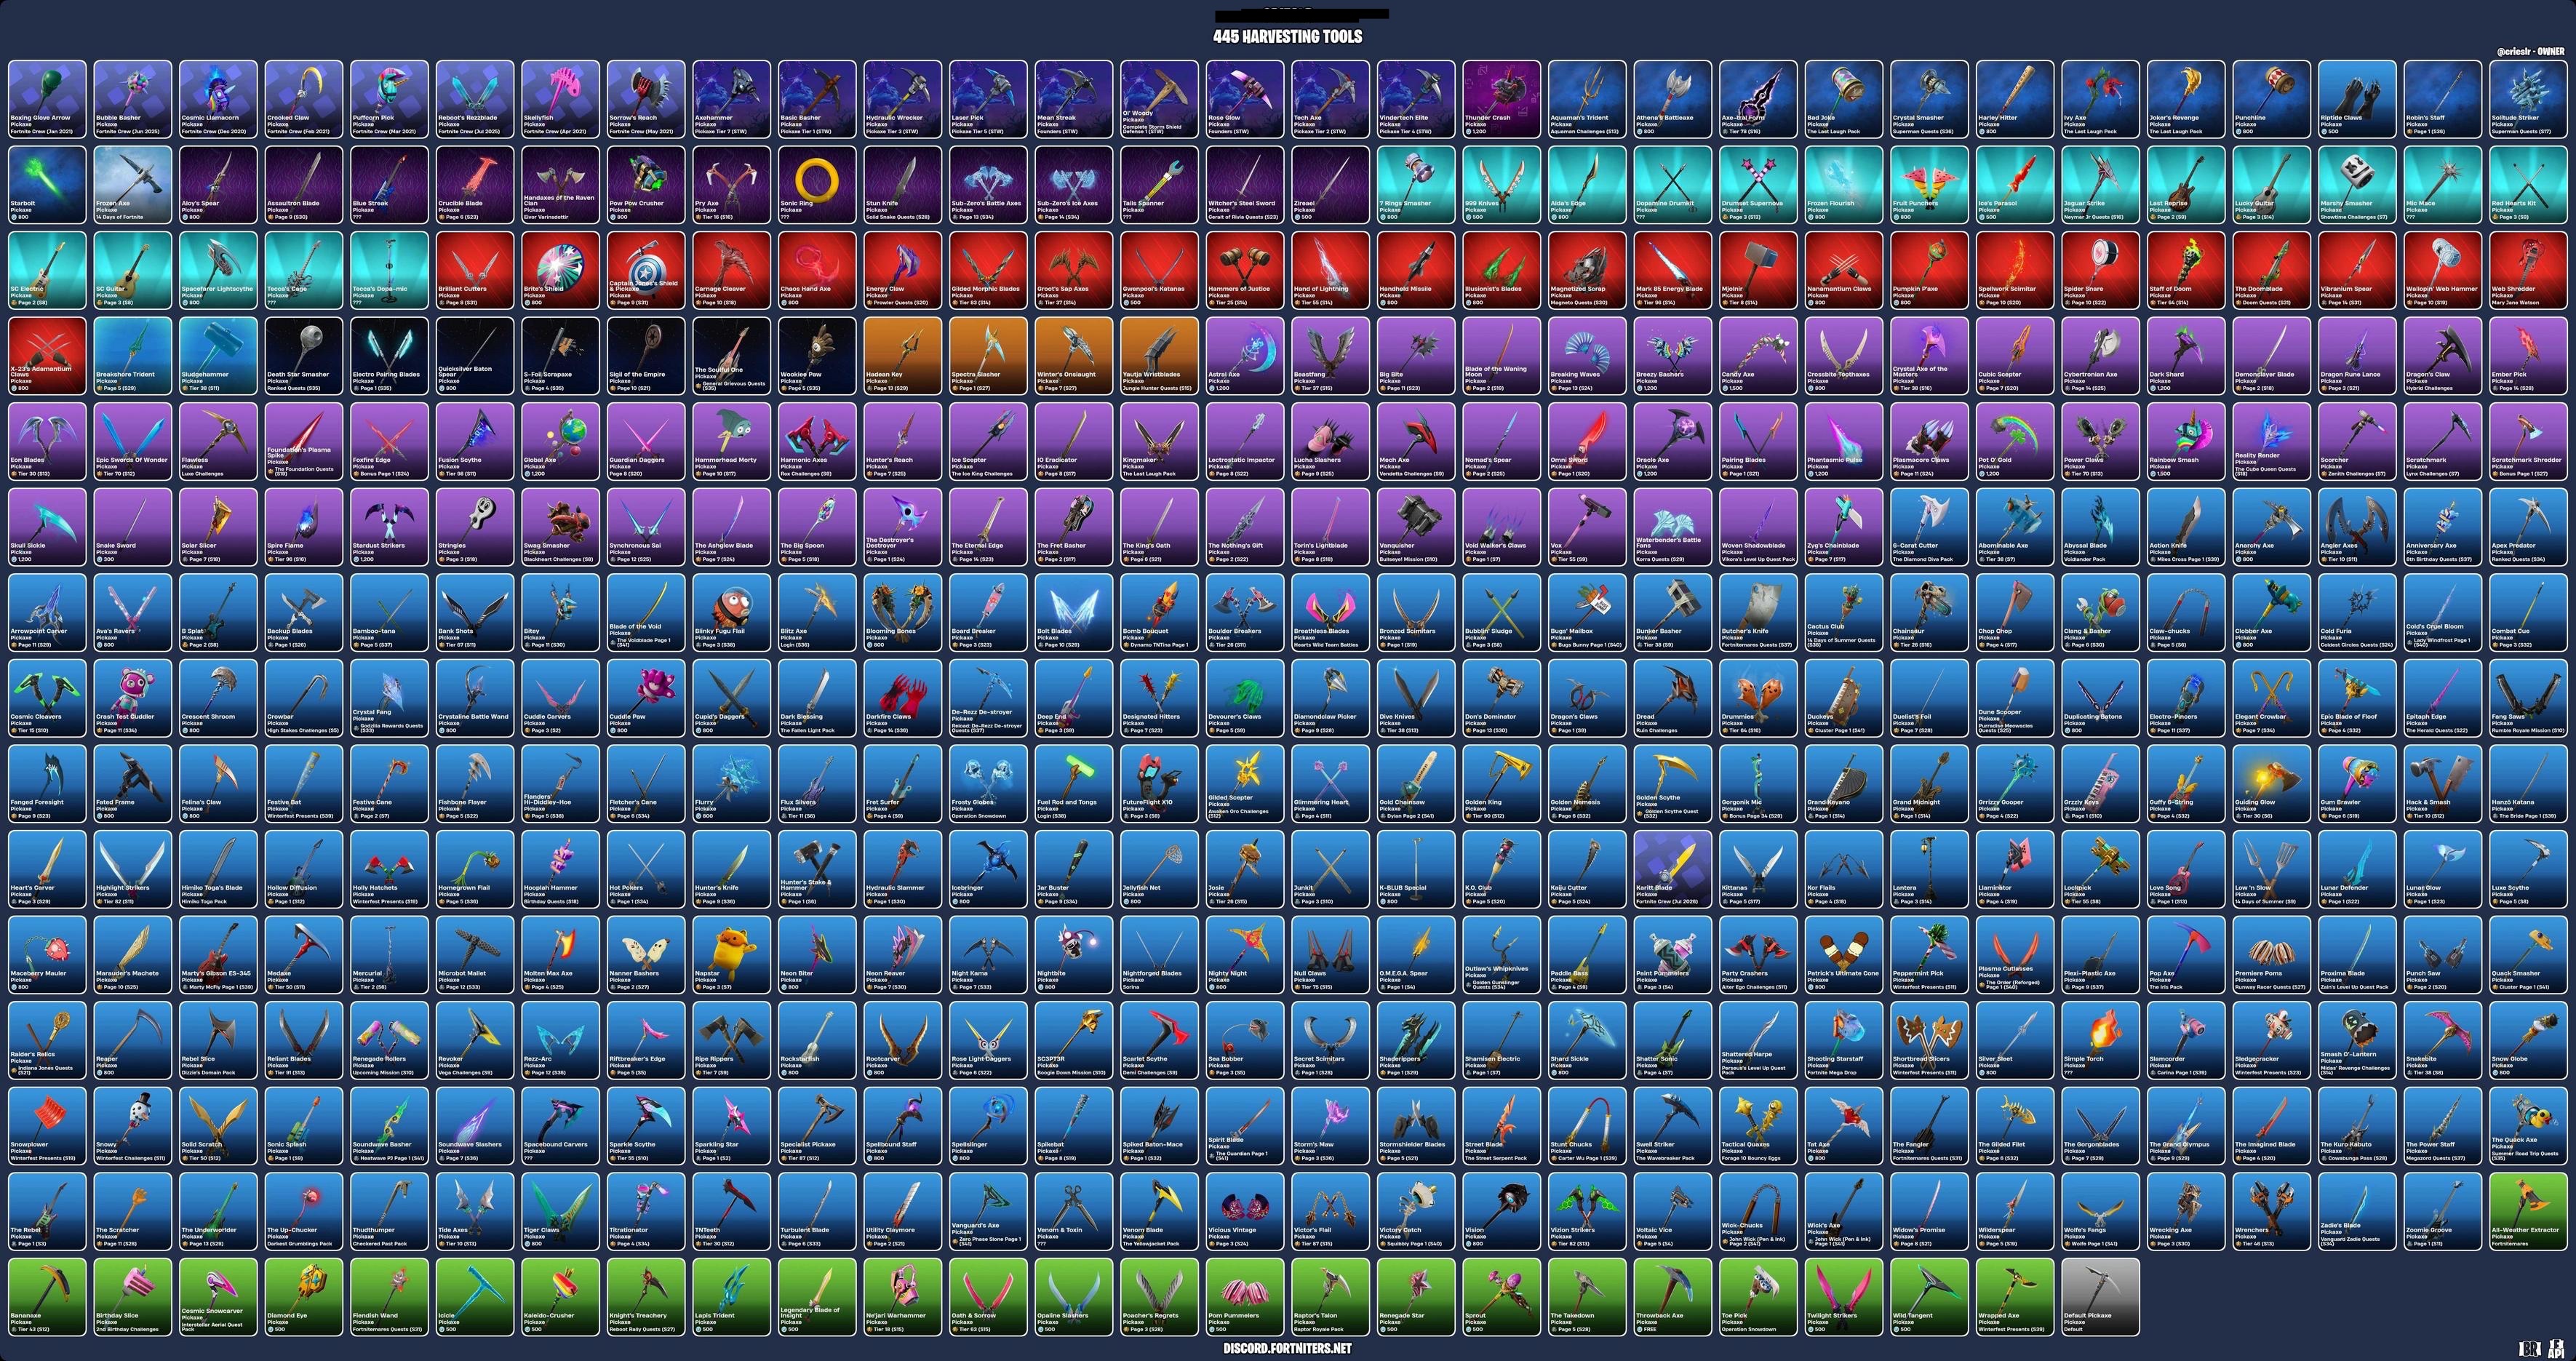Screen dimensions: 2576x1361
Task: Choose the Spider Snare card
Action: tap(2099, 270)
